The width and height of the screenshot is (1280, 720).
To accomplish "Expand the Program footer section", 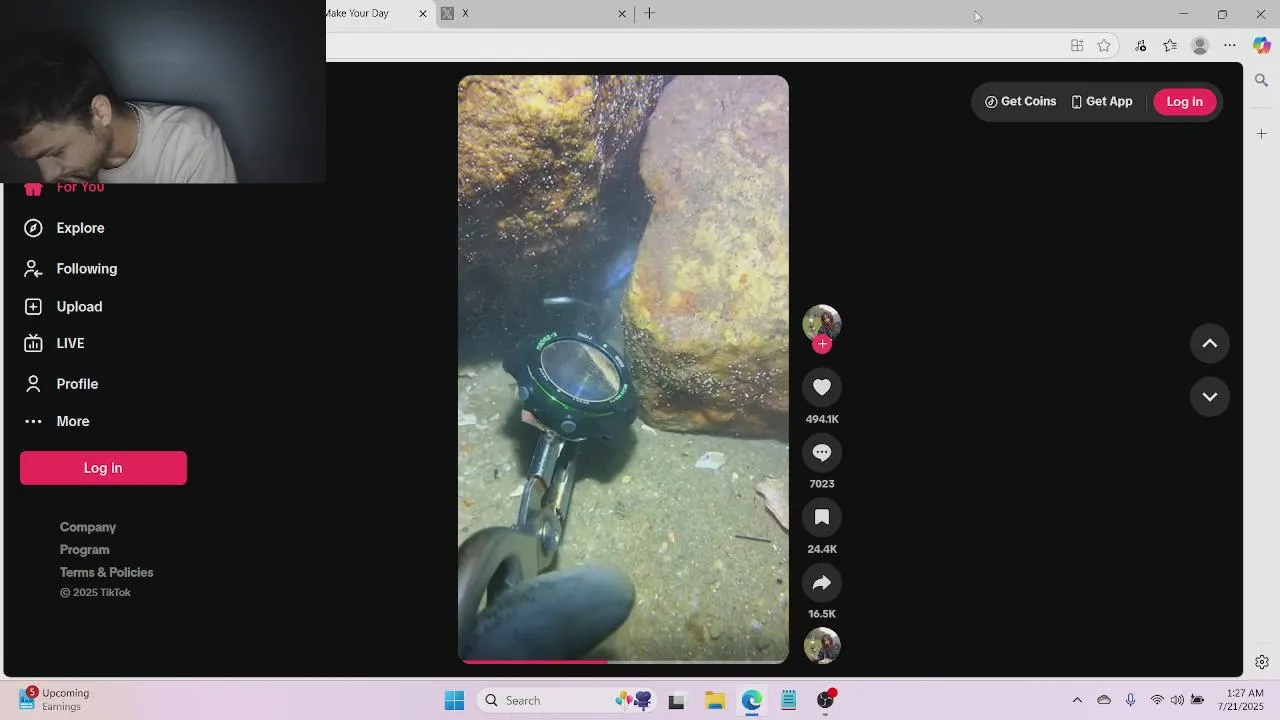I will coord(84,550).
